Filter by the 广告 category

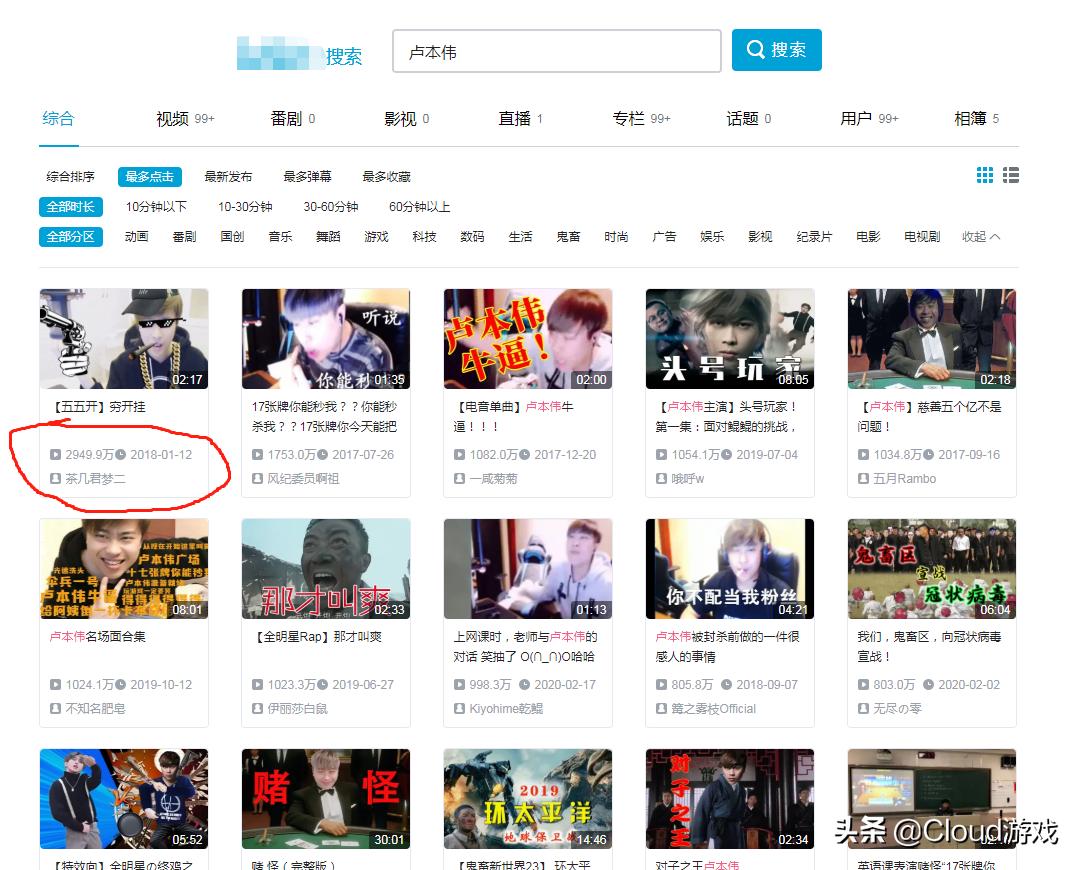tap(664, 237)
